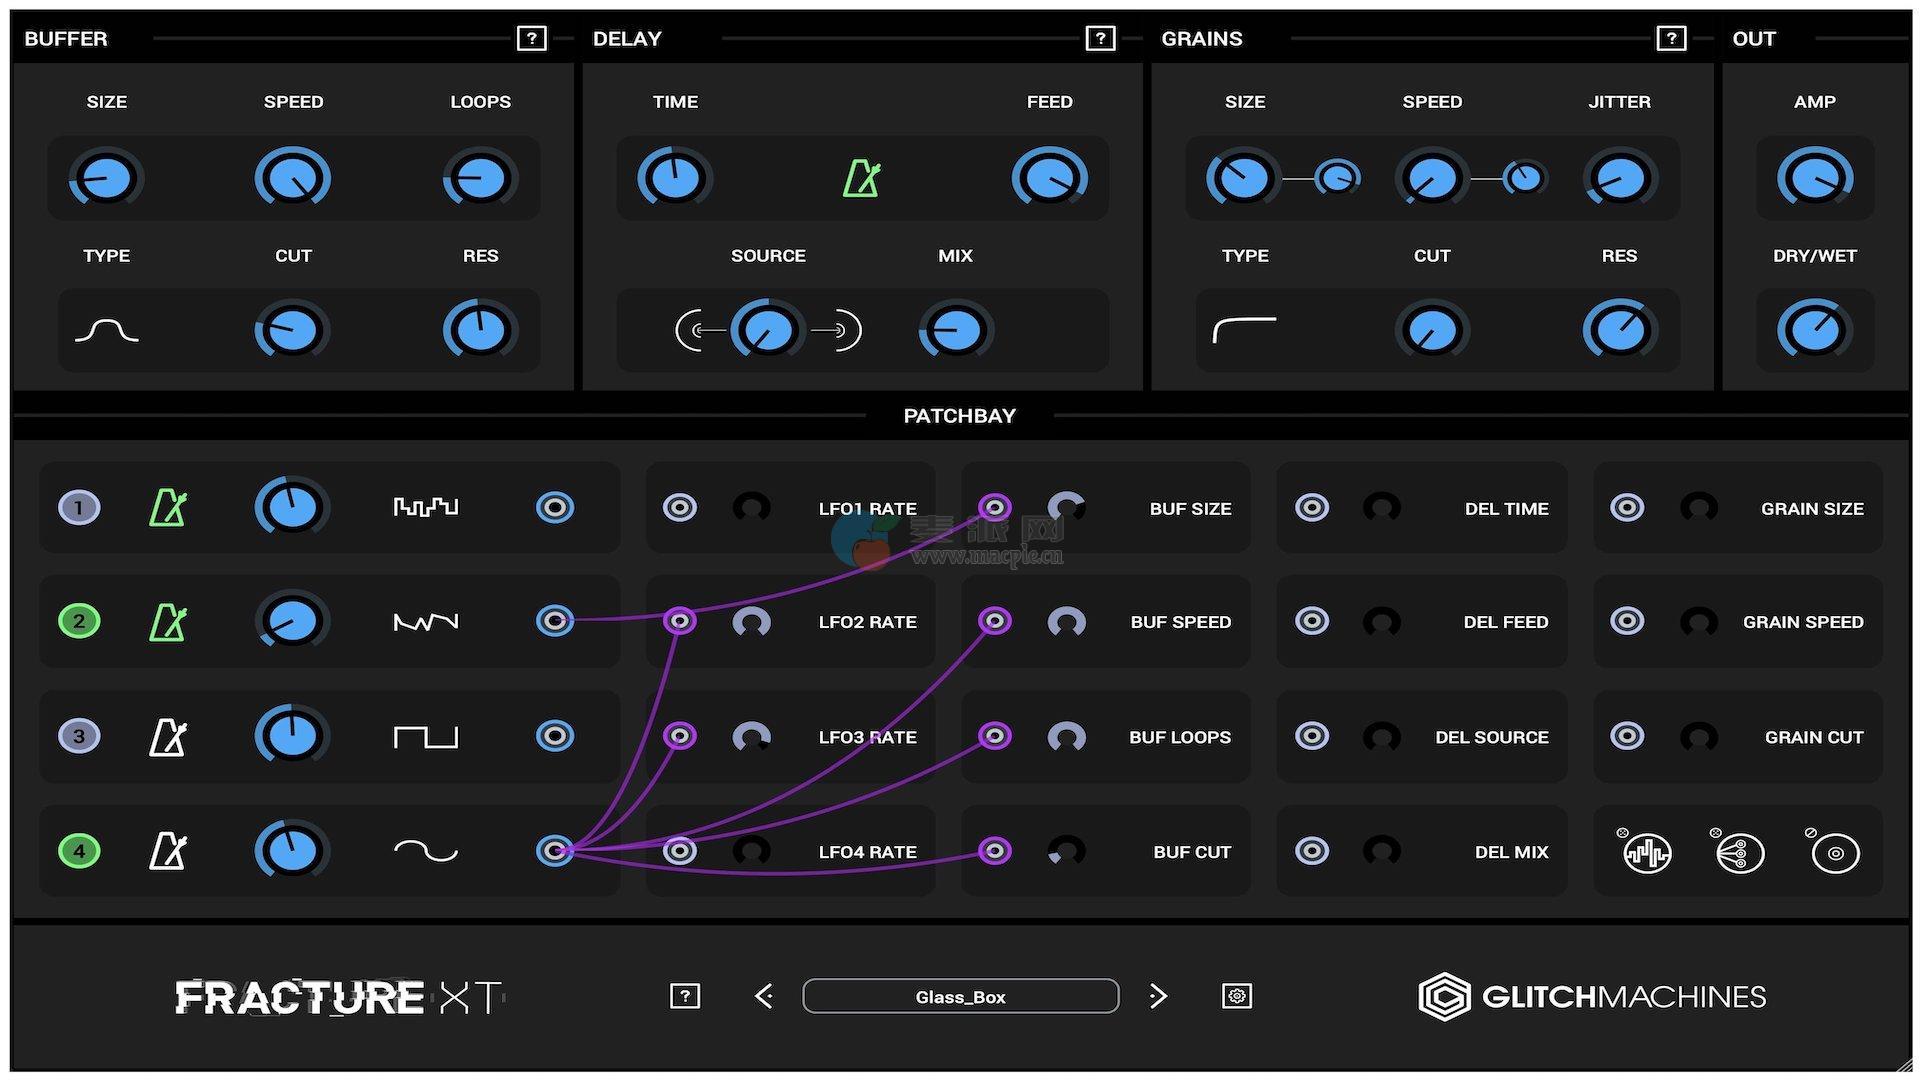Click the Buffer SPEED knob
1920x1080 pixels.
coord(293,178)
